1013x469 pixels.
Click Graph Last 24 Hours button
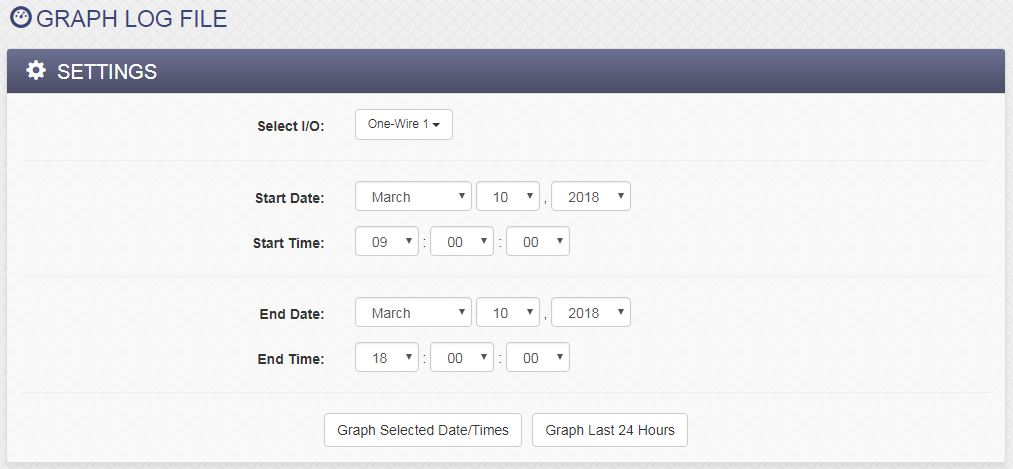(610, 430)
